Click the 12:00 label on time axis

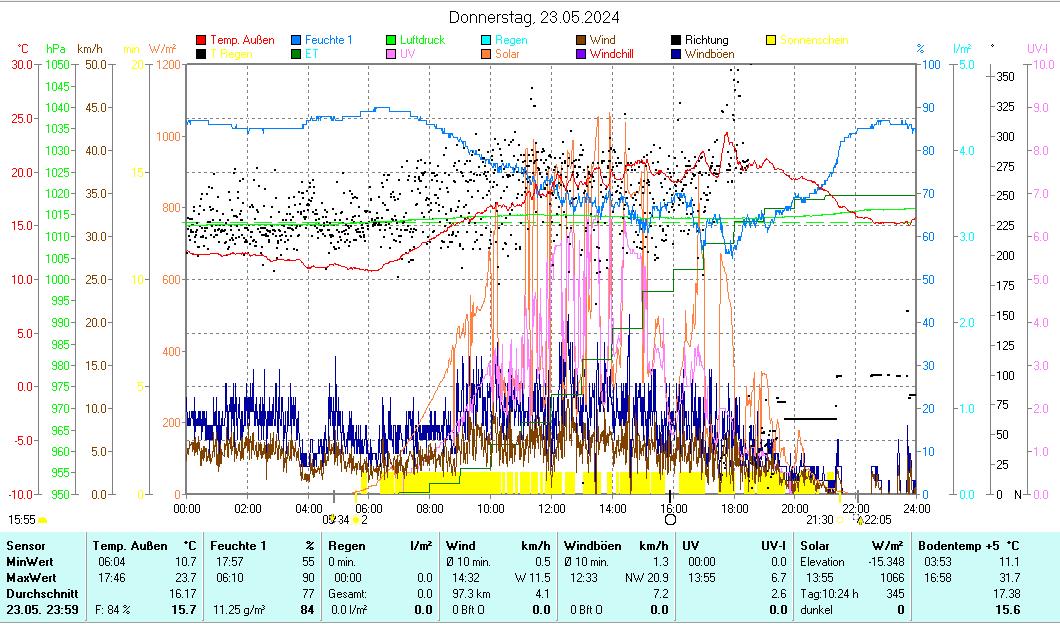[x=551, y=508]
